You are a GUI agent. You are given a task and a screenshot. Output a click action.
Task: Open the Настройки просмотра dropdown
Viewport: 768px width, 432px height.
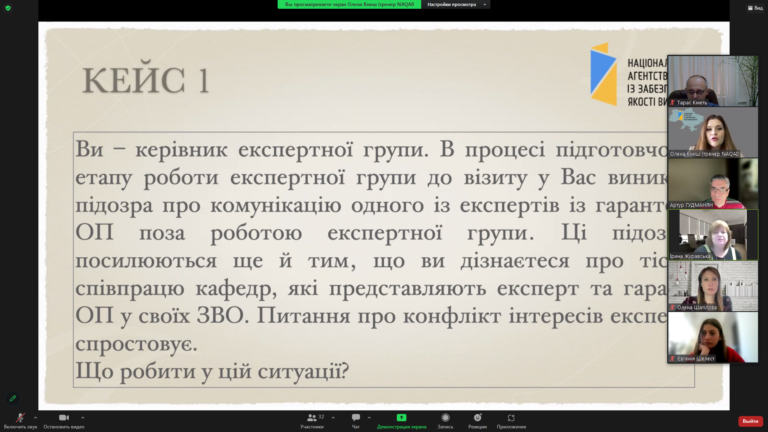tap(456, 4)
